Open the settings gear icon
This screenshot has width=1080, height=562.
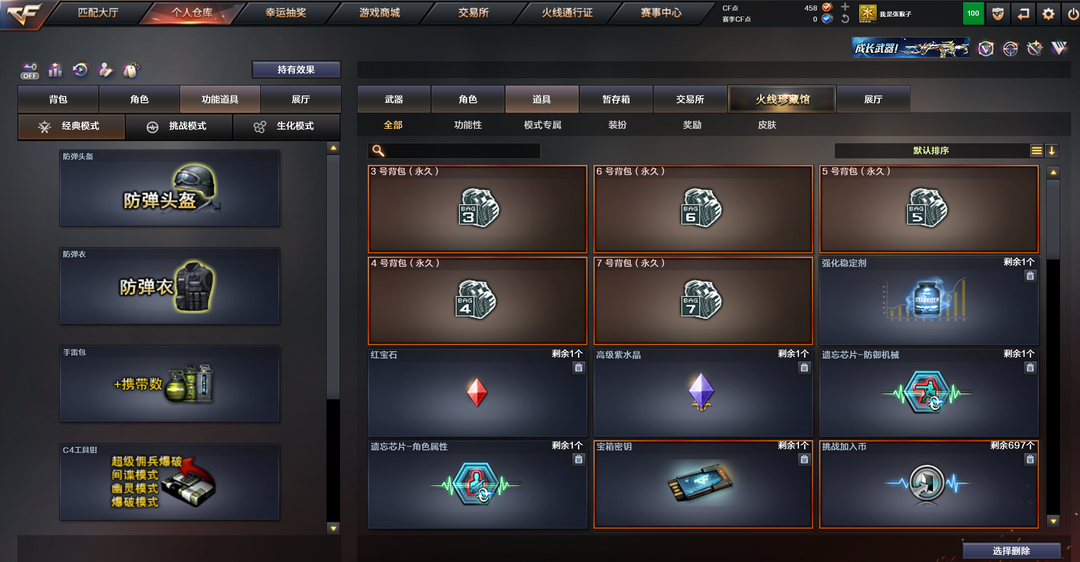1048,13
